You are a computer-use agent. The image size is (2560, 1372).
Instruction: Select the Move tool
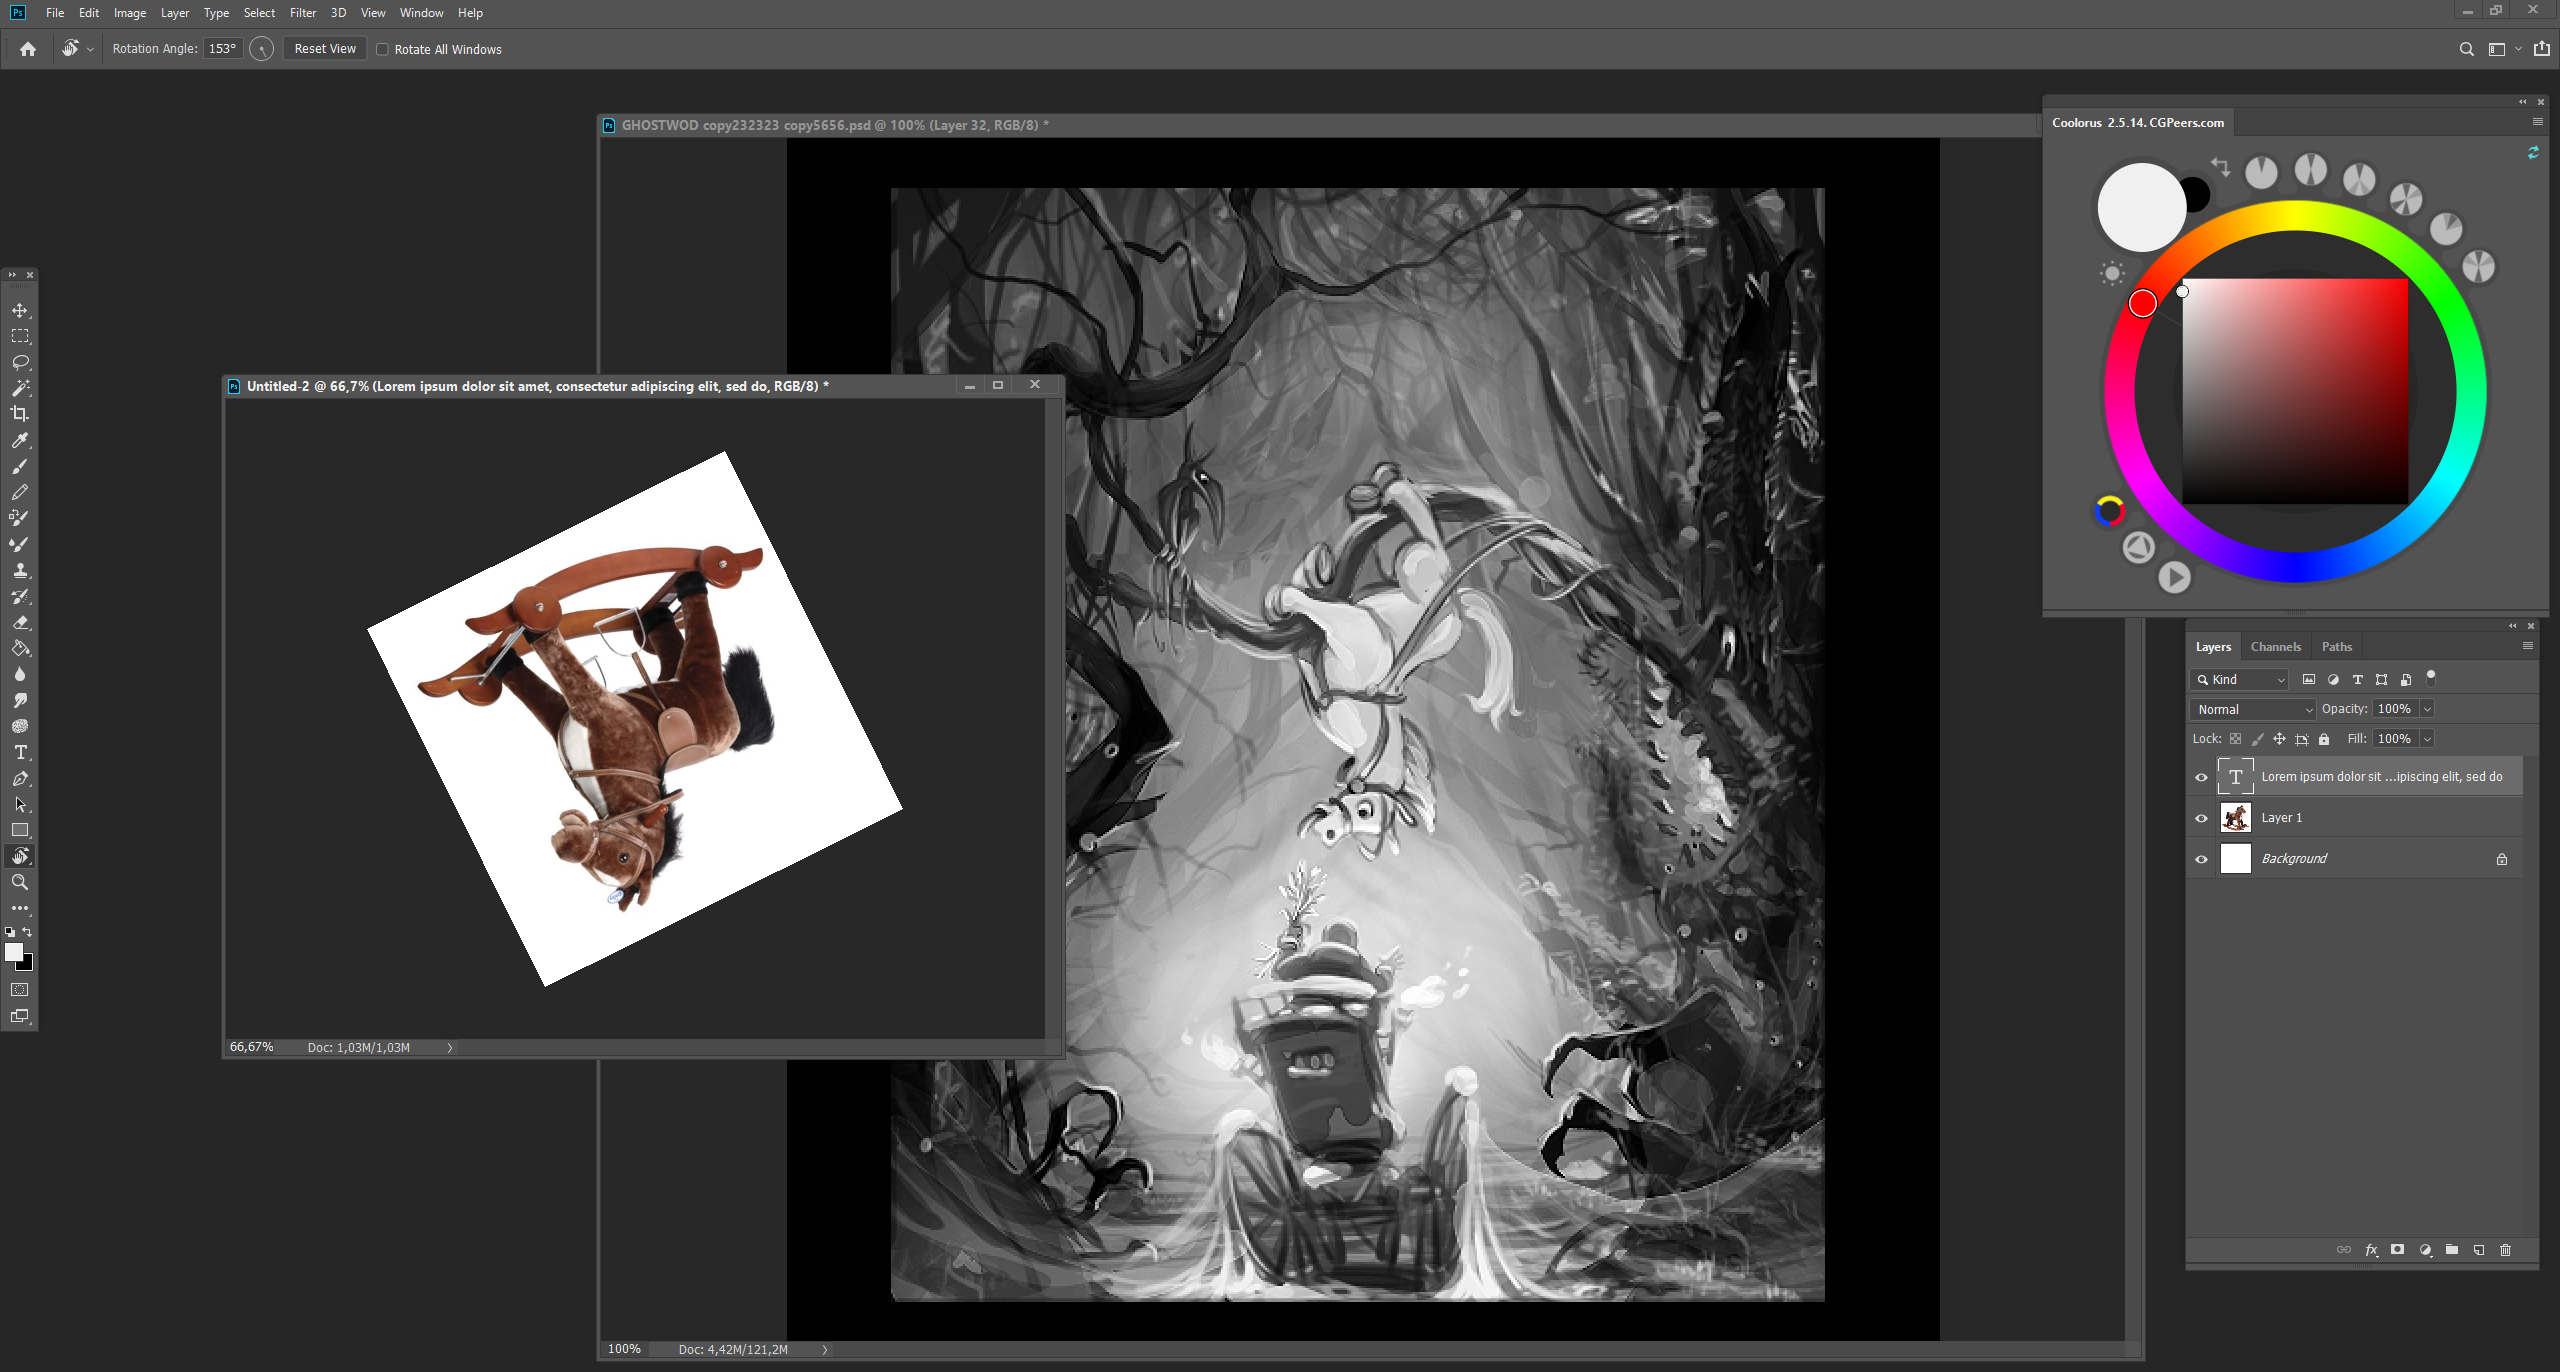point(20,310)
